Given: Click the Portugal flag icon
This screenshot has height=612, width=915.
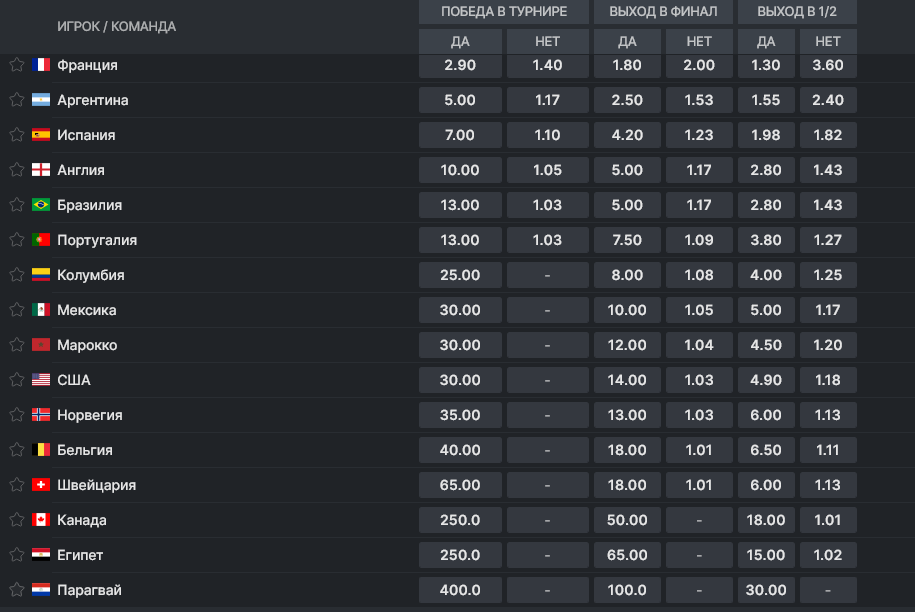Looking at the screenshot, I should 41,240.
